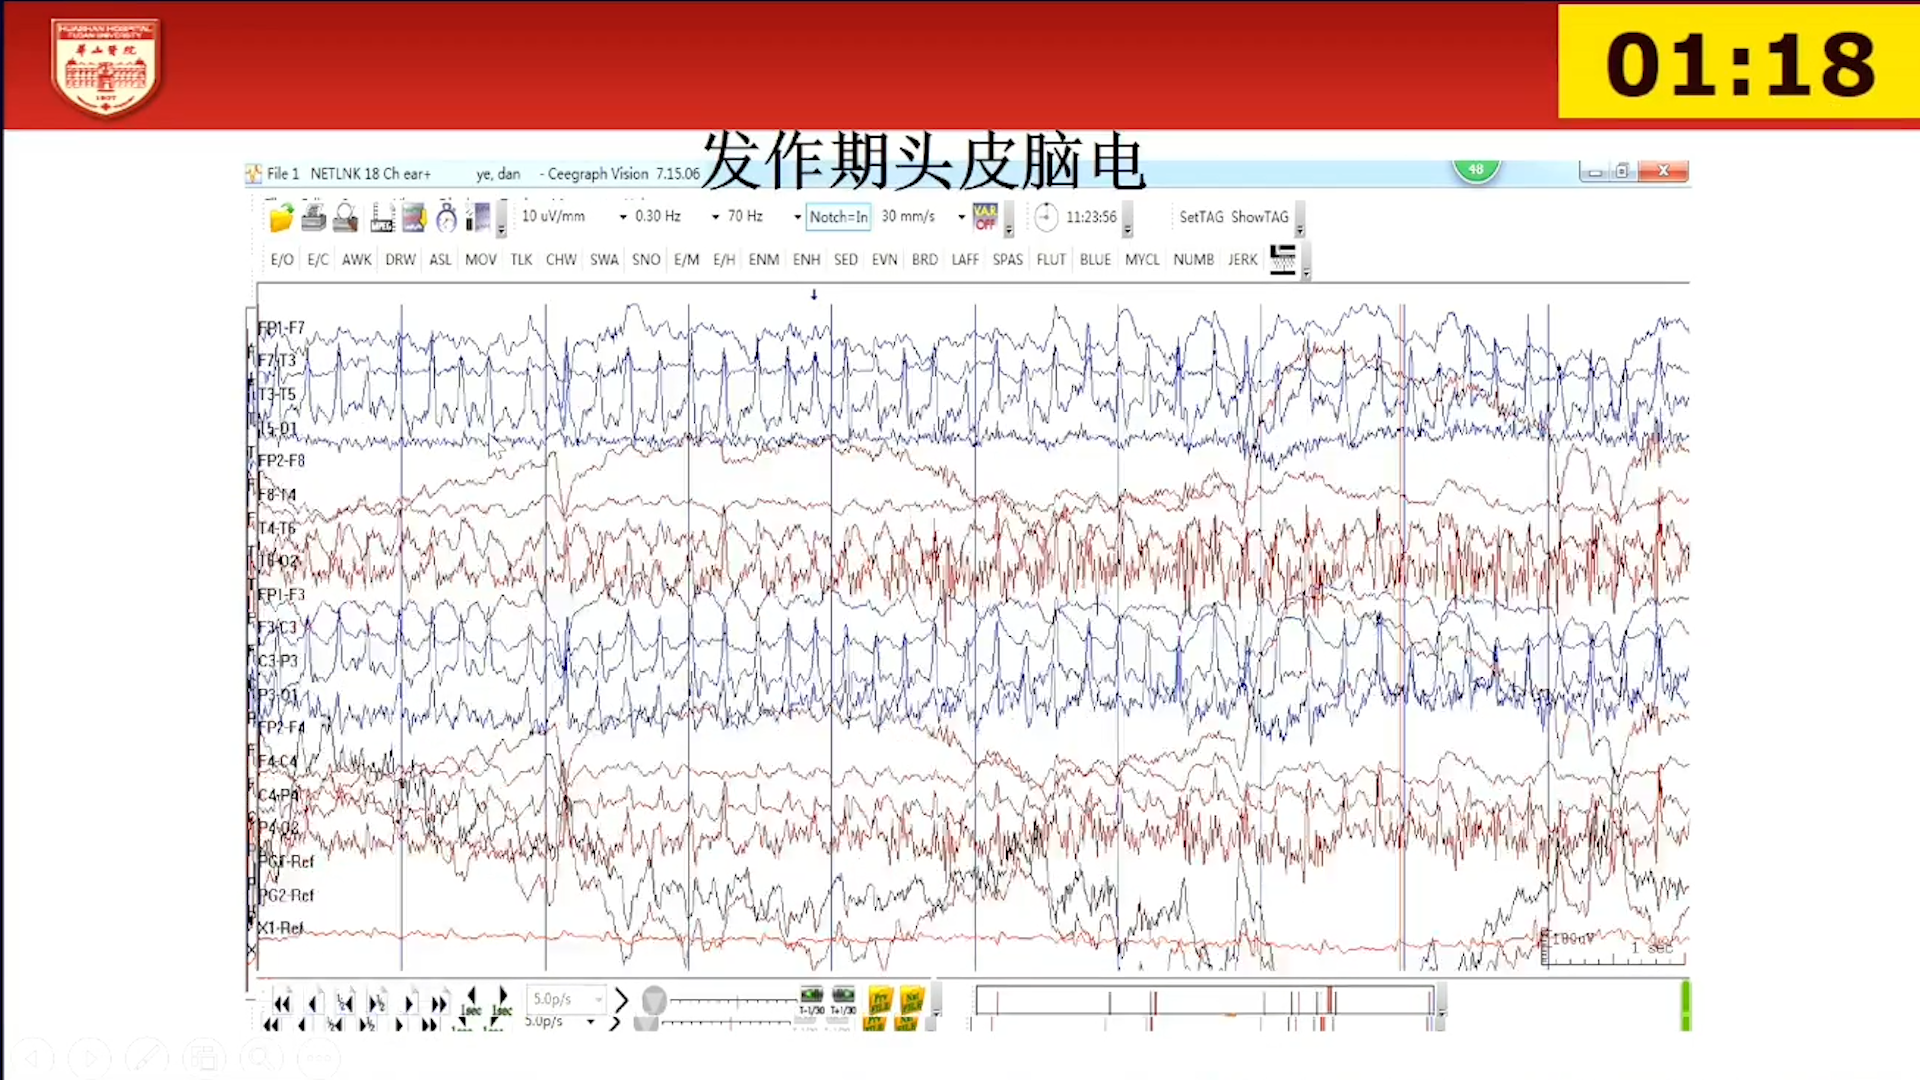Mark a JERK event
Screen dimensions: 1920x1080
pos(1243,259)
